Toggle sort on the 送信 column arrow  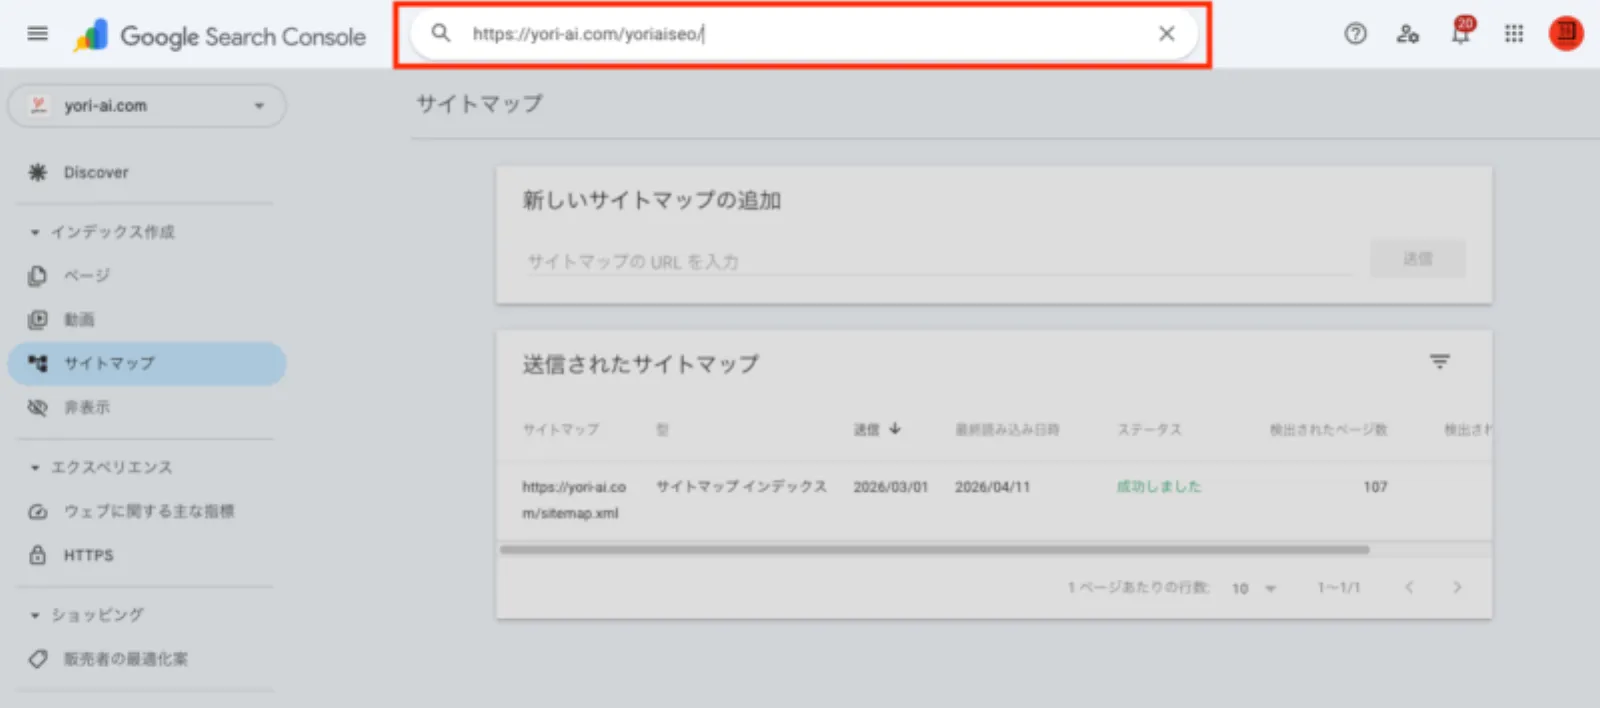tap(894, 429)
